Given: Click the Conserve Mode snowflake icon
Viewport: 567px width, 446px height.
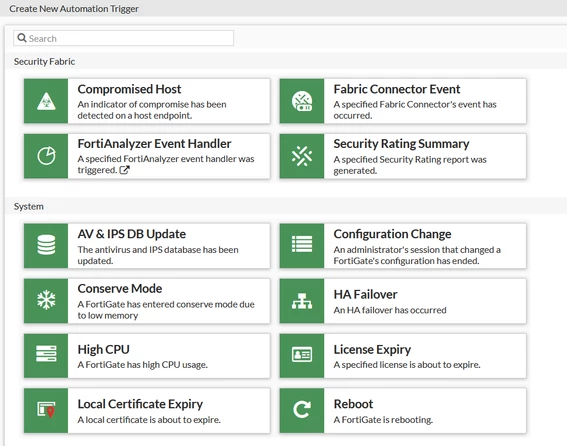Looking at the screenshot, I should [x=46, y=300].
